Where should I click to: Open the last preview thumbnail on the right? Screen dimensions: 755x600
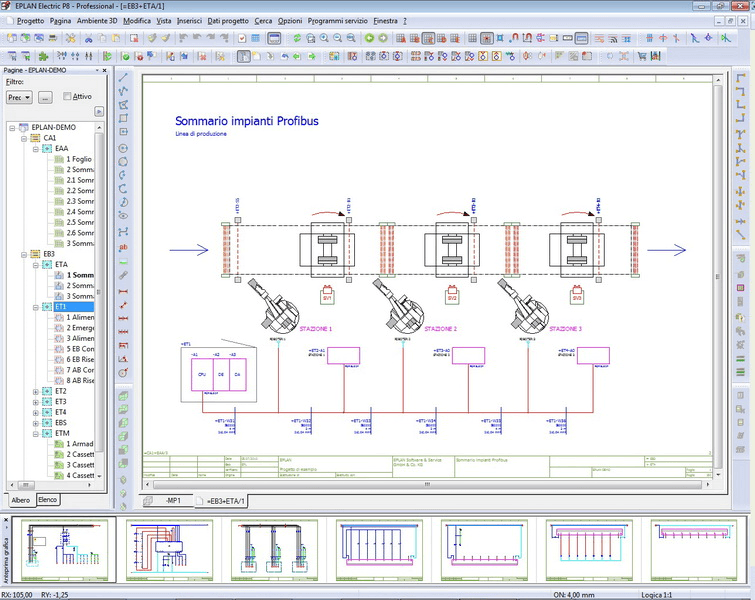tap(694, 550)
